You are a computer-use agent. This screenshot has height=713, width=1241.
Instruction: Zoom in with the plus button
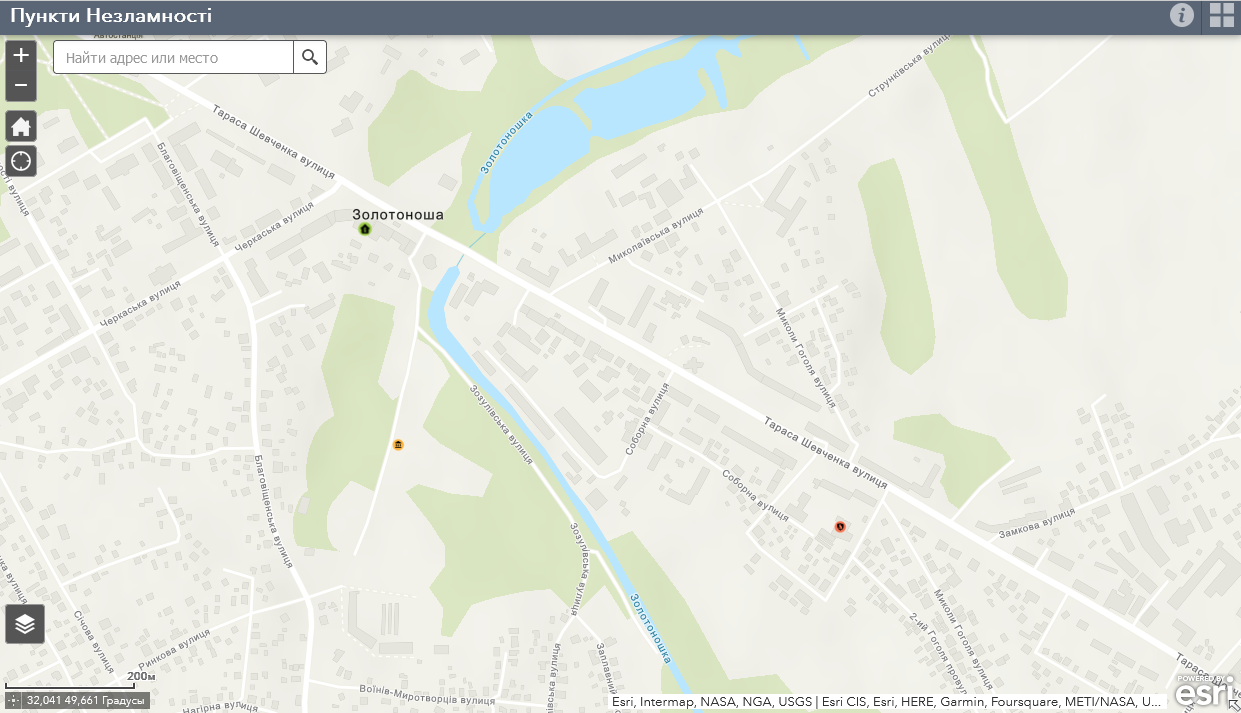pos(21,55)
